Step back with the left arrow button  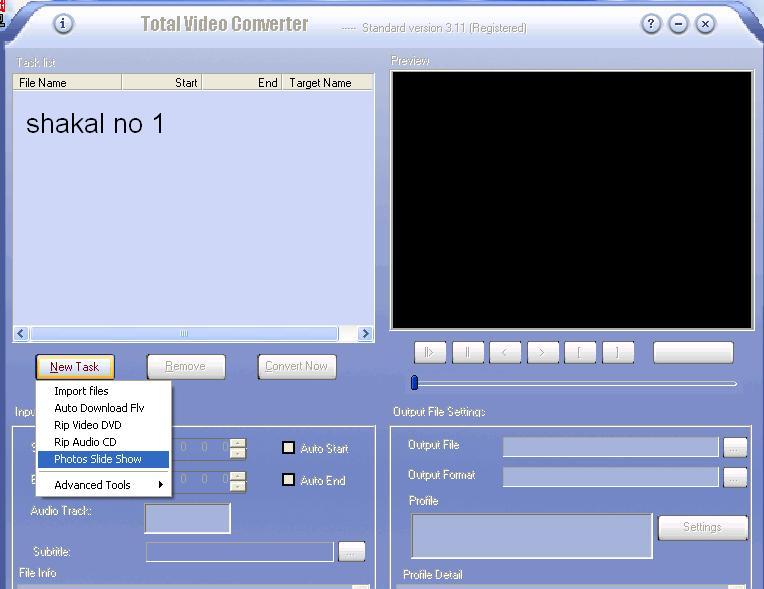click(x=505, y=352)
